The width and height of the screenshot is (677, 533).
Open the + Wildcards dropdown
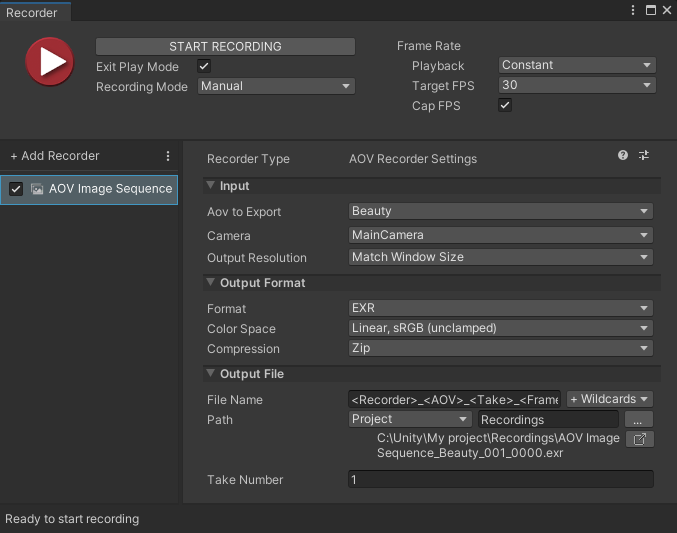pos(610,399)
